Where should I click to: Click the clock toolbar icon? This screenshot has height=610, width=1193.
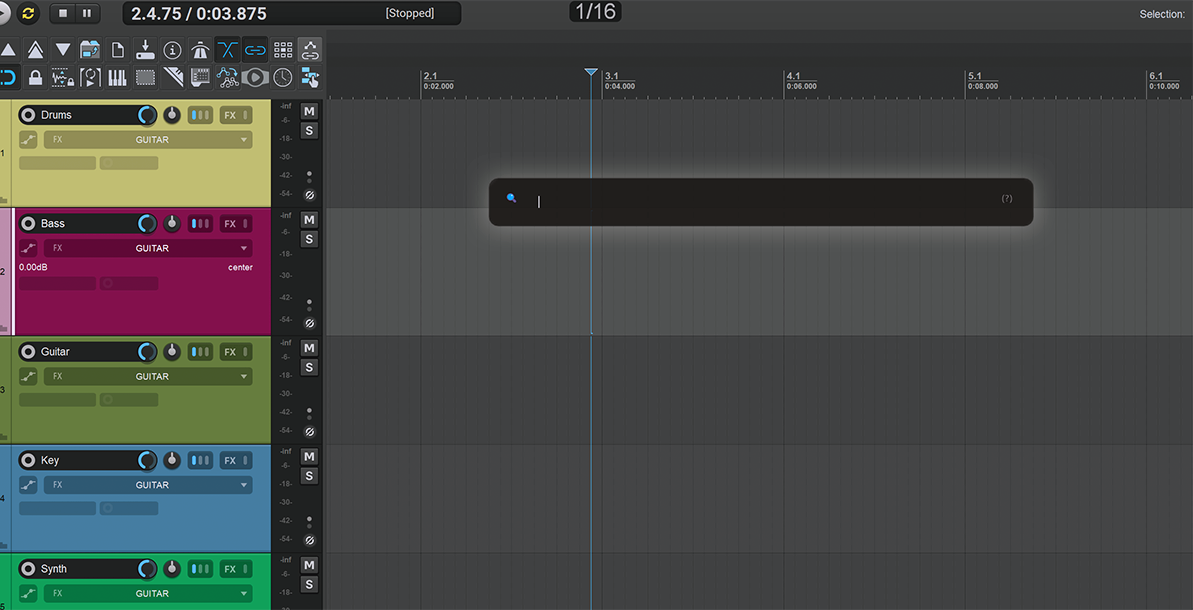point(283,77)
